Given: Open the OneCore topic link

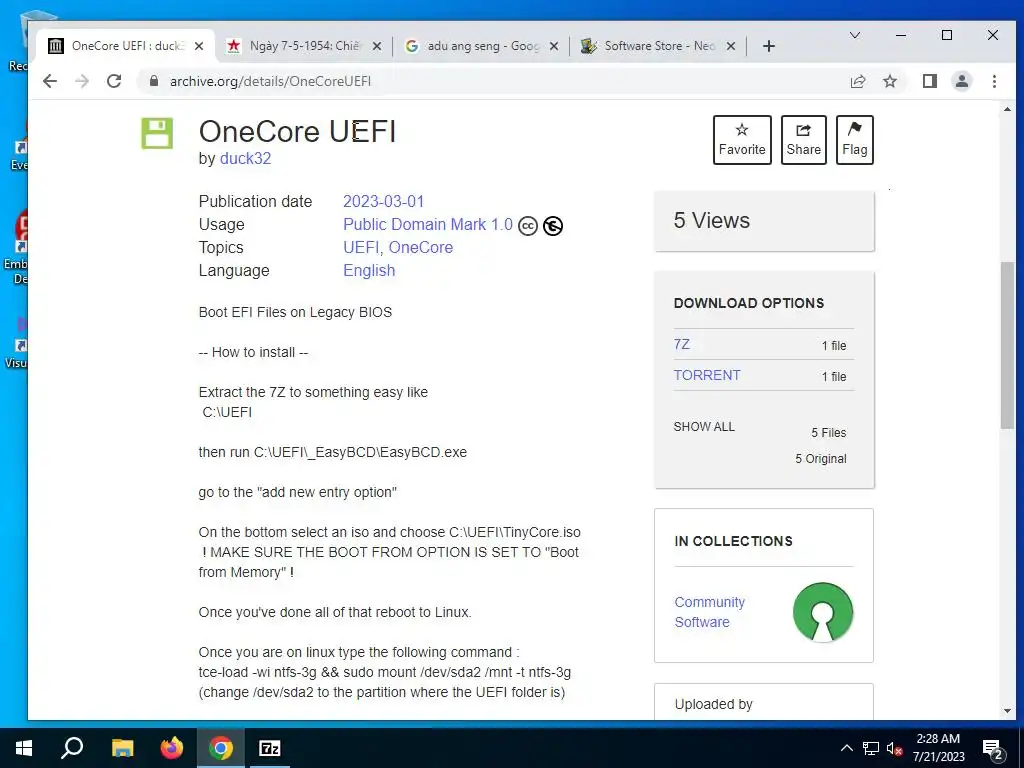Looking at the screenshot, I should click(x=421, y=248).
